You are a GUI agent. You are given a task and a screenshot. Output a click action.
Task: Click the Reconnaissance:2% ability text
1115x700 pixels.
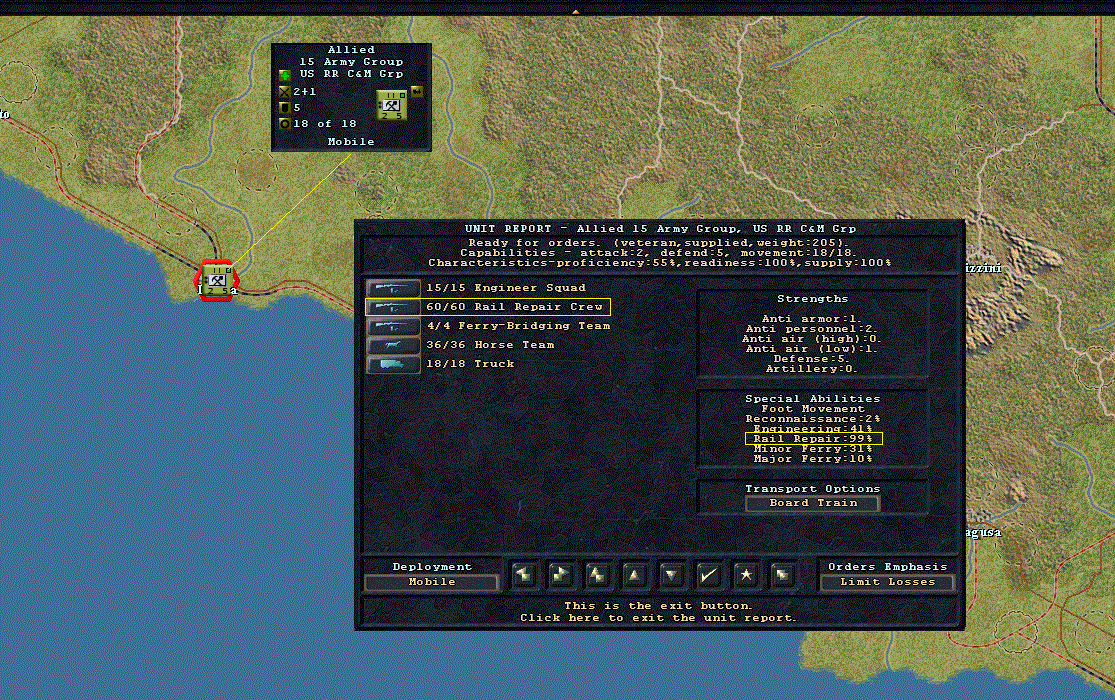click(x=813, y=419)
